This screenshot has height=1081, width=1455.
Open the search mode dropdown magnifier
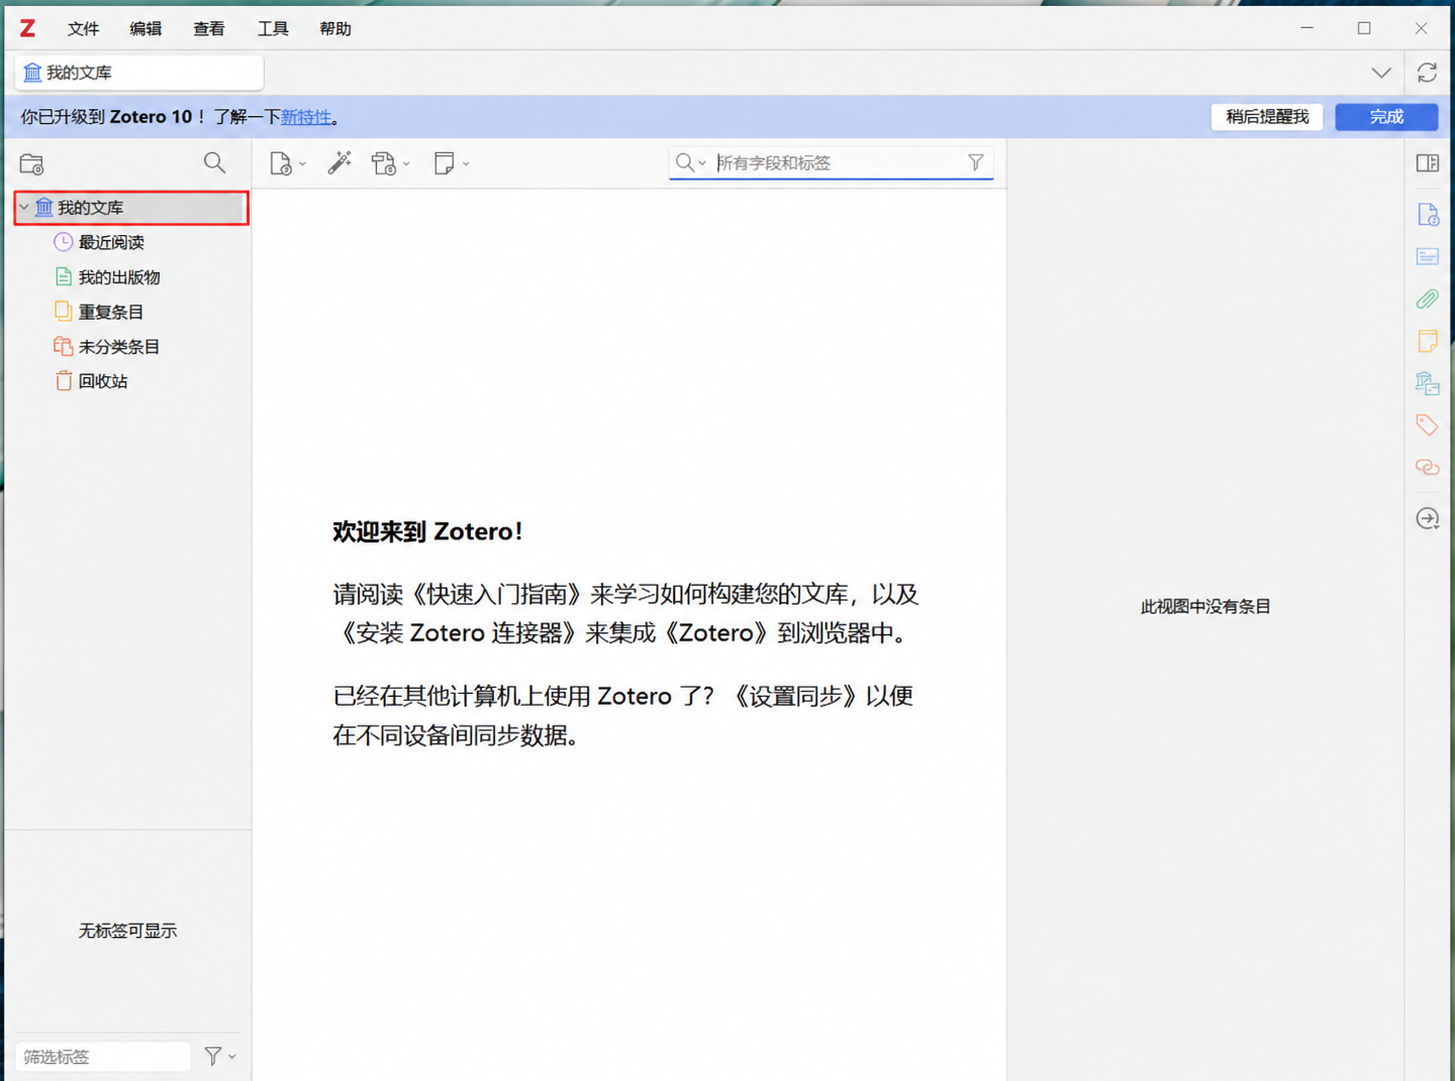690,162
